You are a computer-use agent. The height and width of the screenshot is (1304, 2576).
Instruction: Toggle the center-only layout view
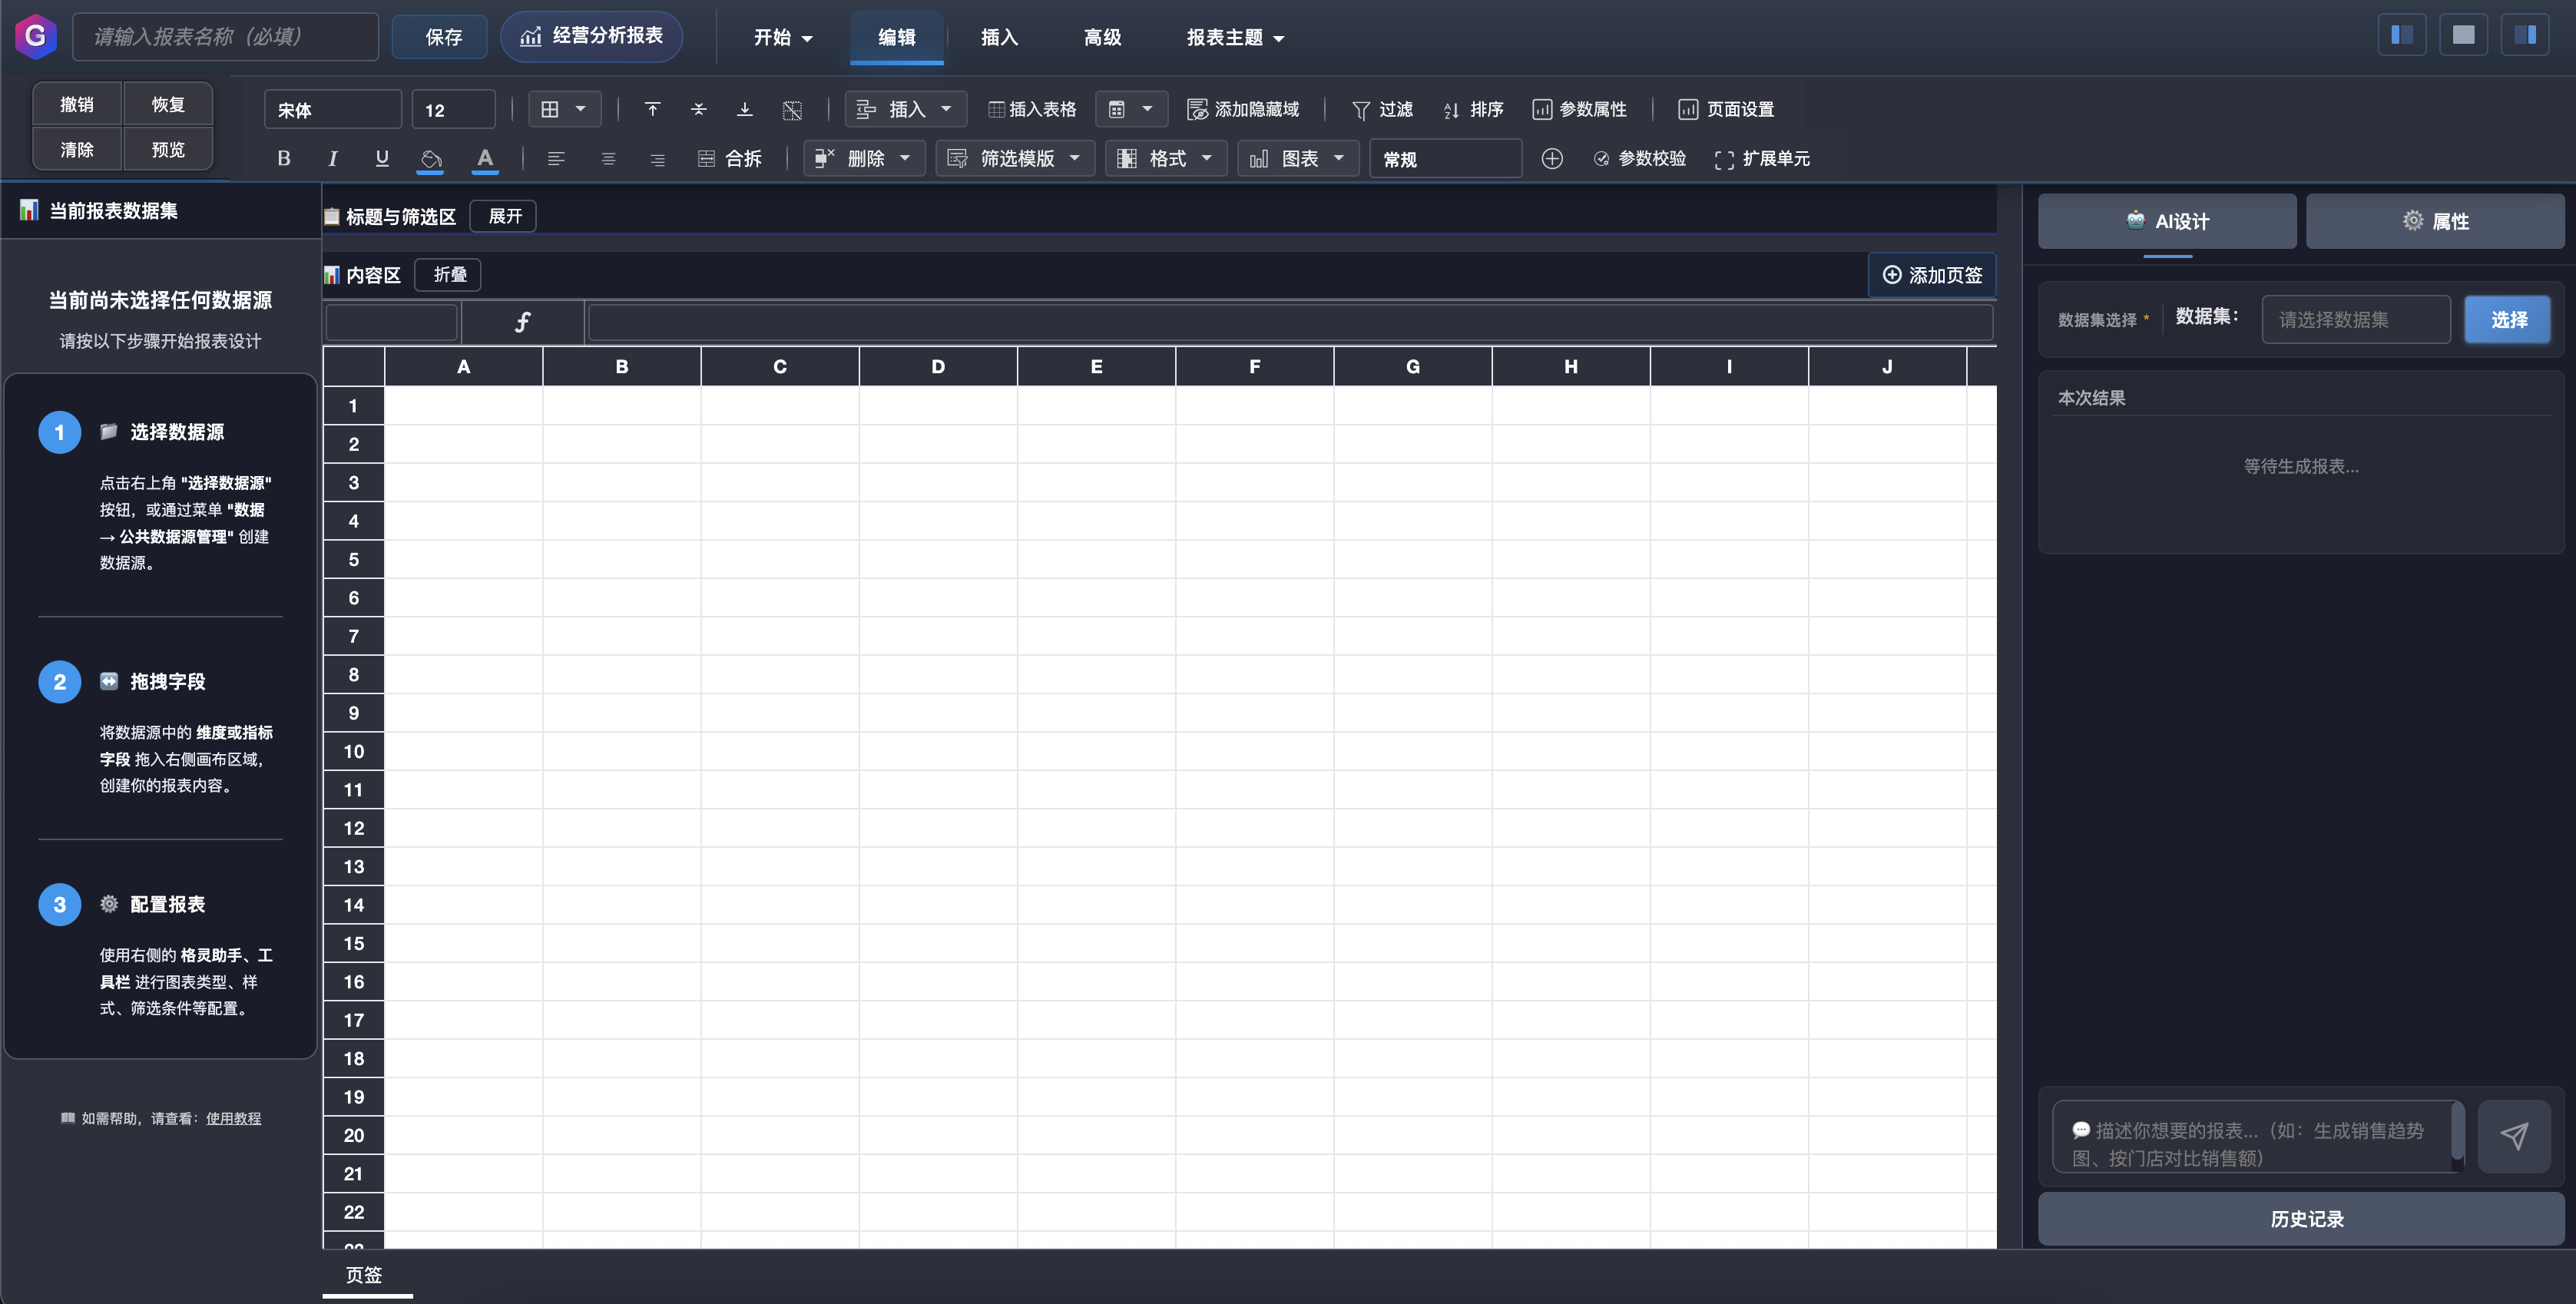click(2463, 36)
